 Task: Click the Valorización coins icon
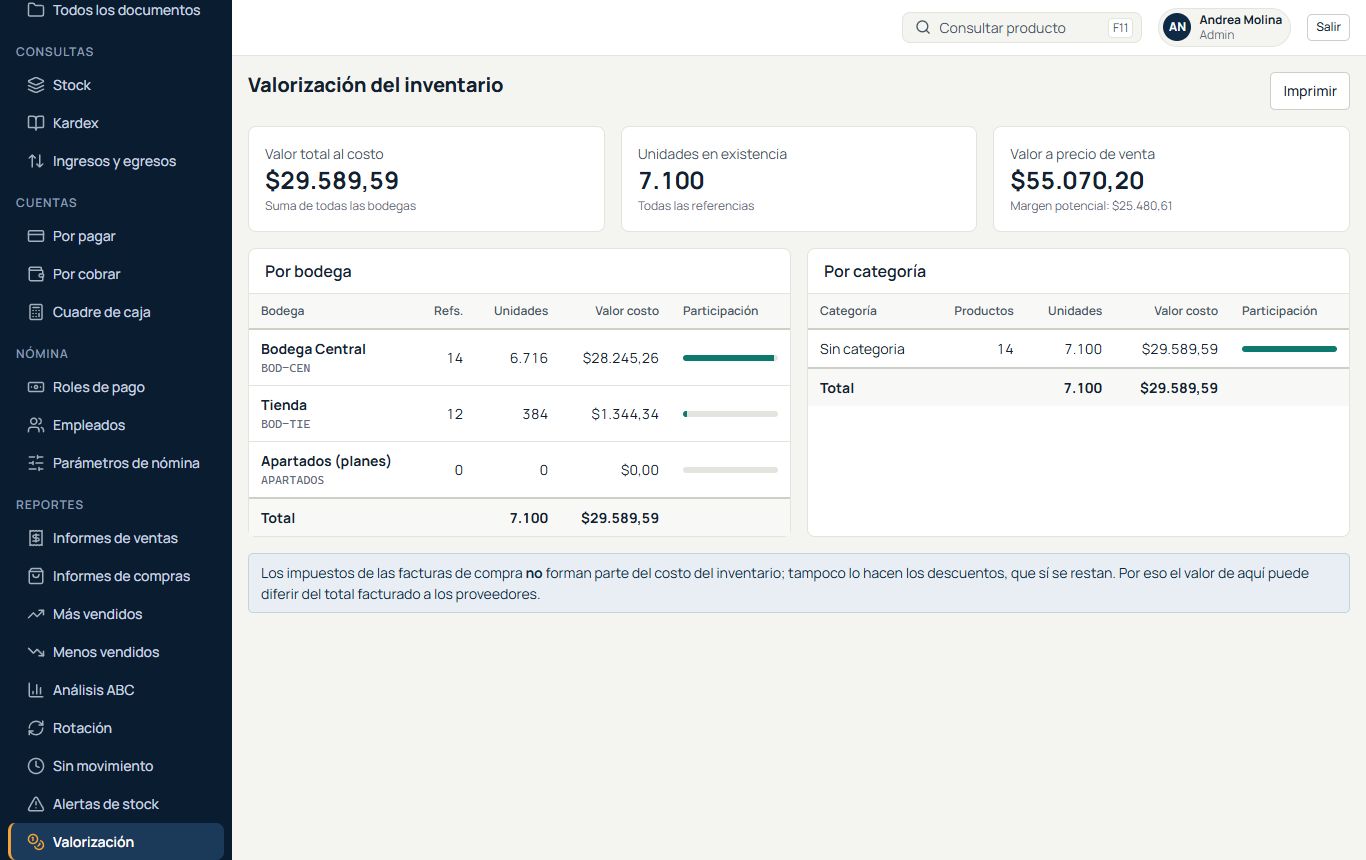(x=36, y=842)
